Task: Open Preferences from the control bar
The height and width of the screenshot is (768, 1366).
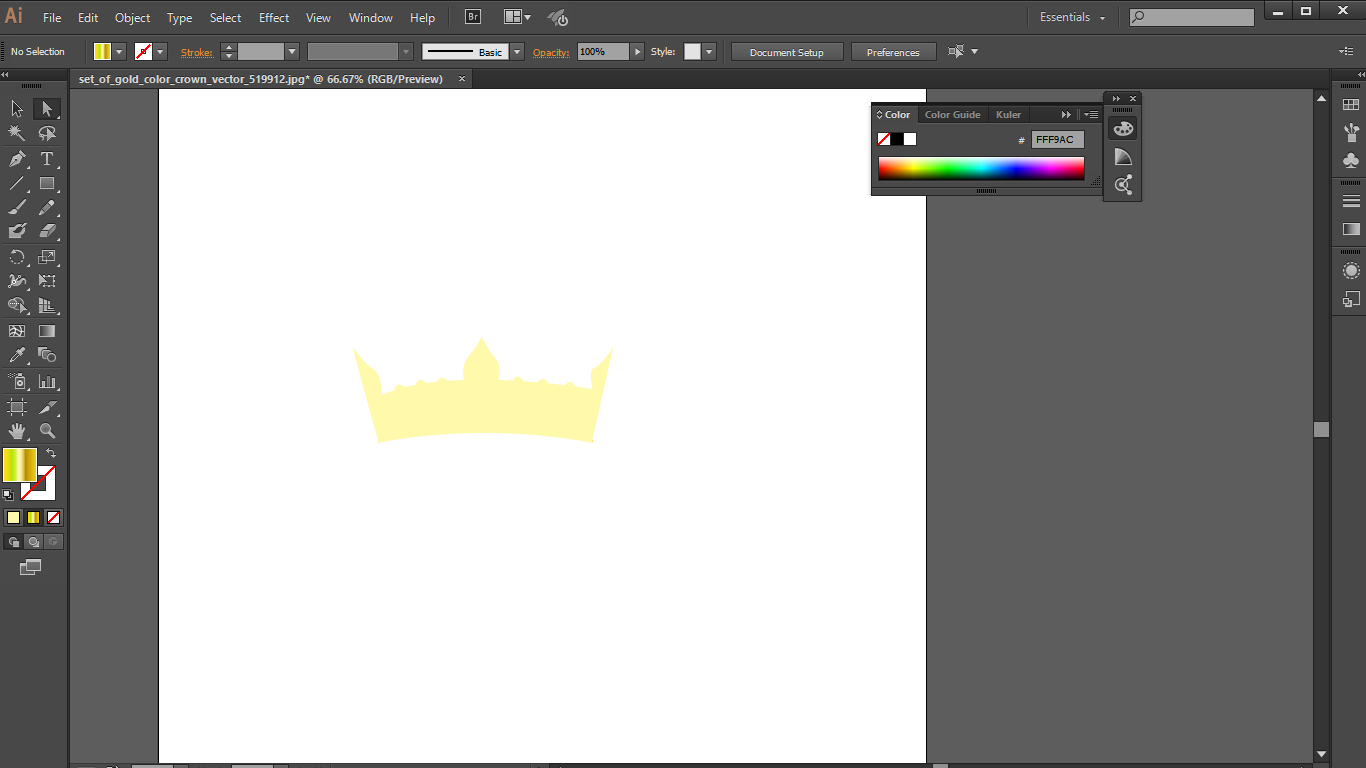Action: click(x=893, y=51)
